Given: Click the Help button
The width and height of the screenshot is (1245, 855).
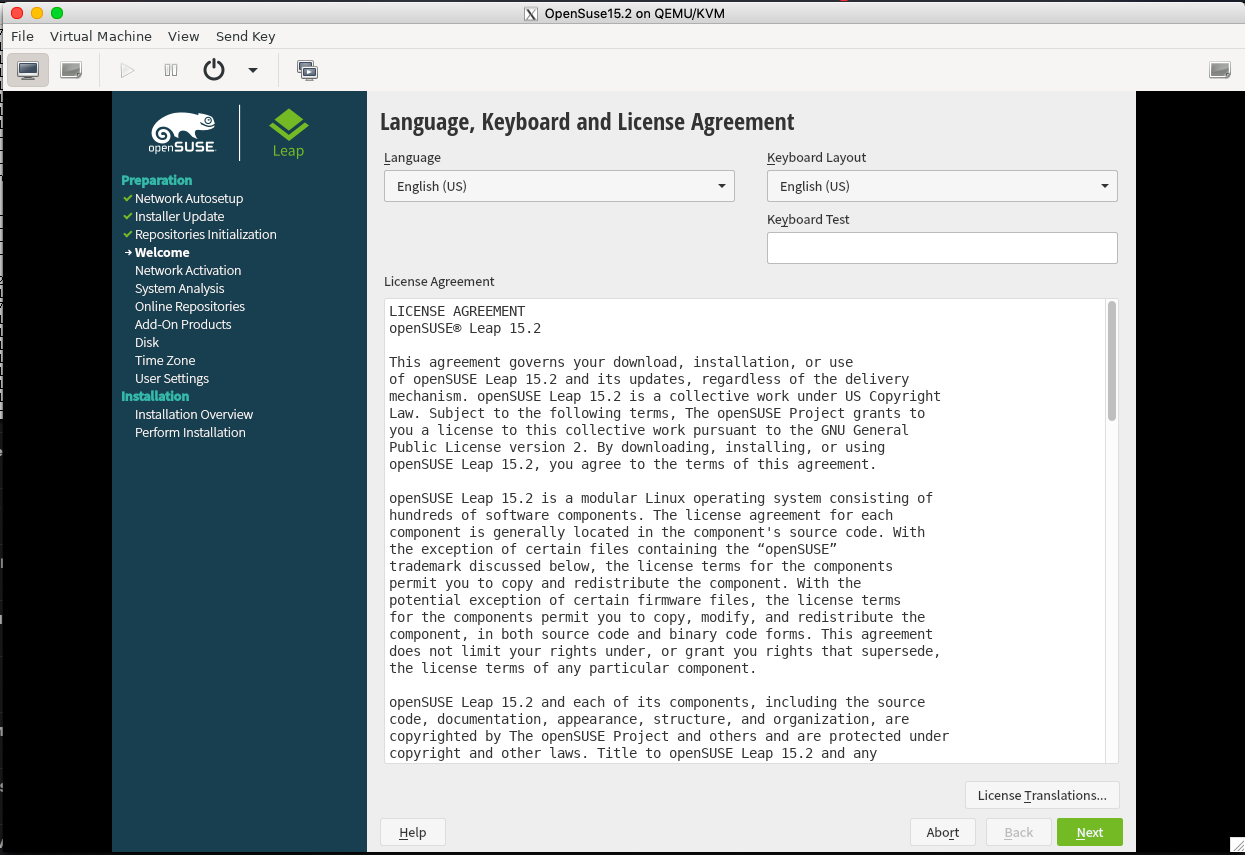Looking at the screenshot, I should (413, 832).
